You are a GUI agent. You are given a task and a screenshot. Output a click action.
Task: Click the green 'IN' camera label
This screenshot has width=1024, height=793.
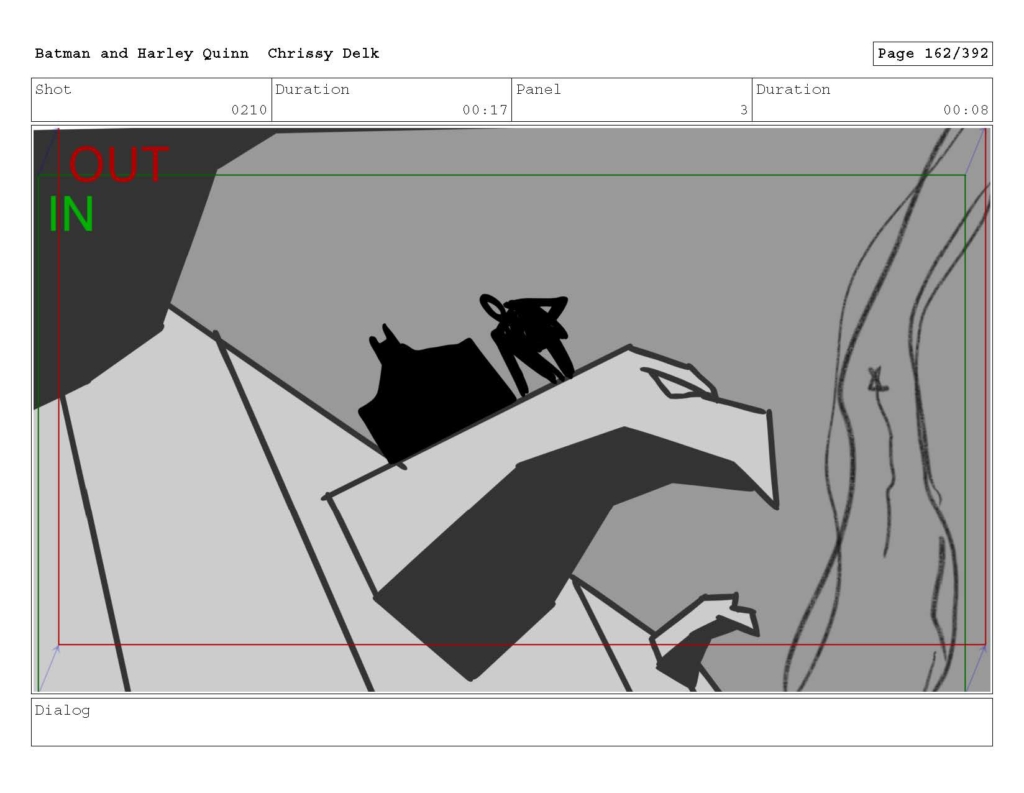(x=71, y=214)
